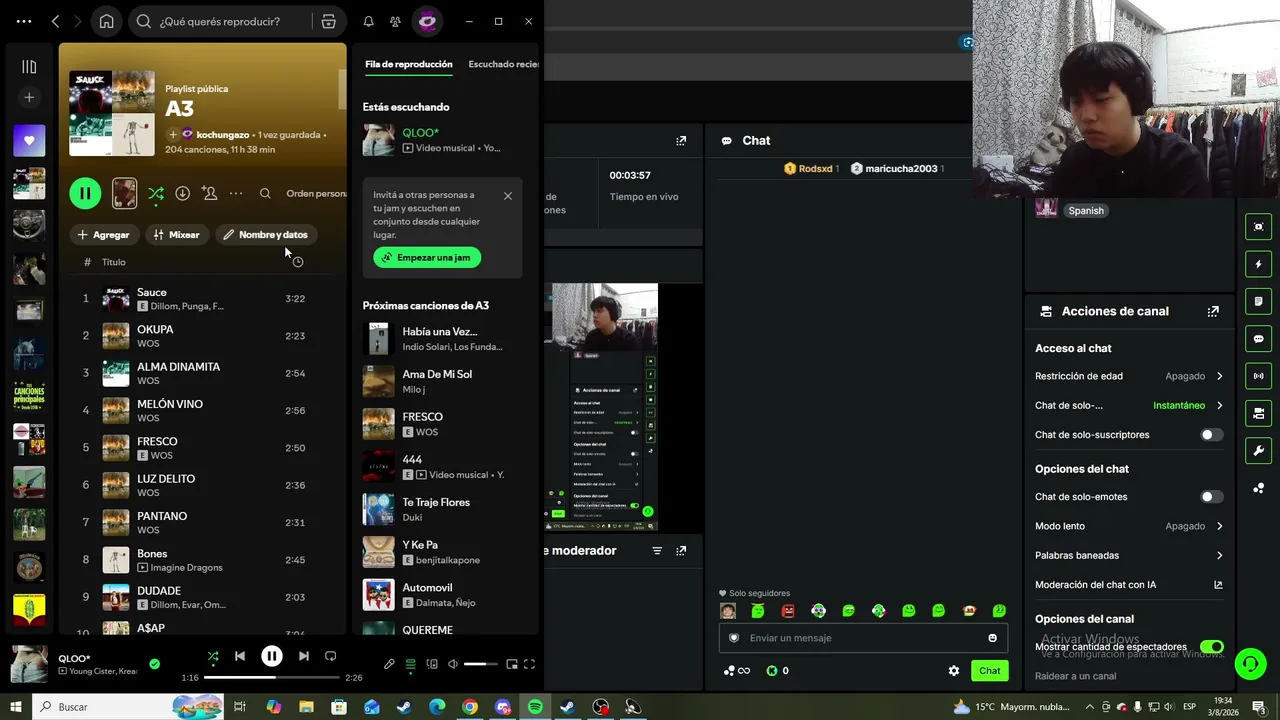The image size is (1280, 720).
Task: Search within the A3 playlist
Action: point(265,193)
